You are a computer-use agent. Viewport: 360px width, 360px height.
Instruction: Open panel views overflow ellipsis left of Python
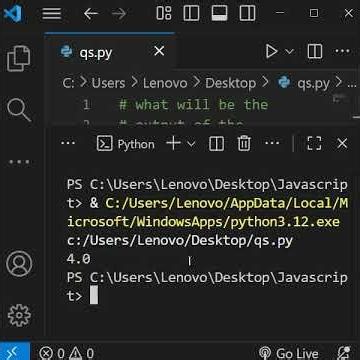pos(68,143)
